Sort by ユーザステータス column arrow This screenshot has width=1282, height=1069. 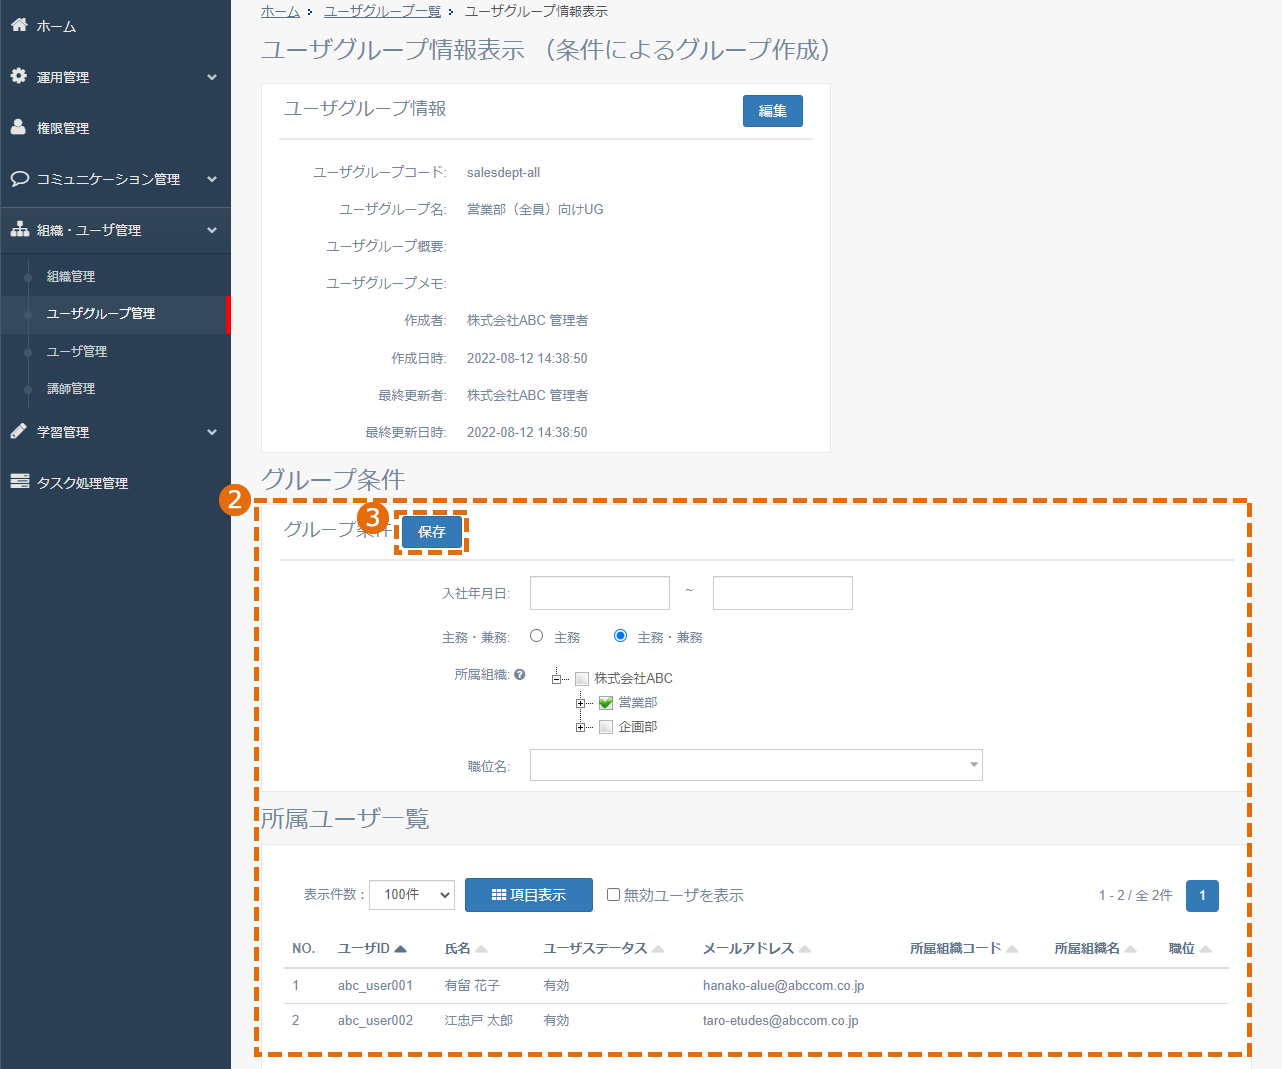coord(658,949)
